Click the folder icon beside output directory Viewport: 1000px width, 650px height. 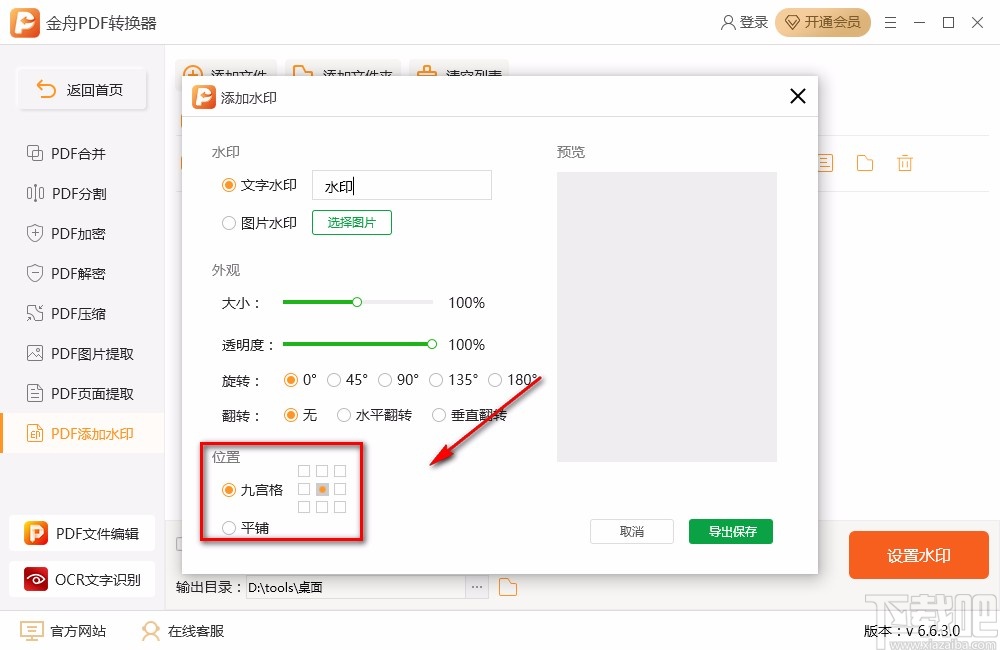coord(507,588)
